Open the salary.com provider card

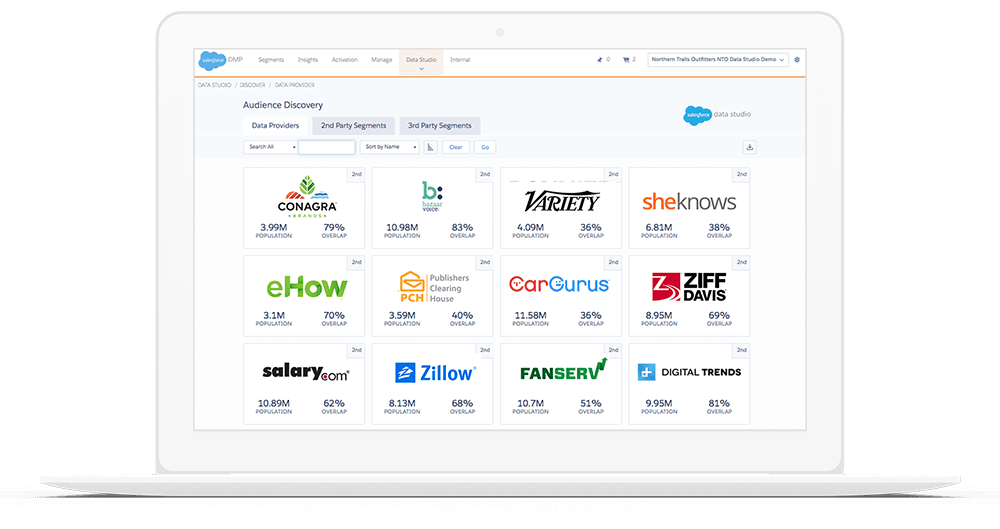pos(304,384)
